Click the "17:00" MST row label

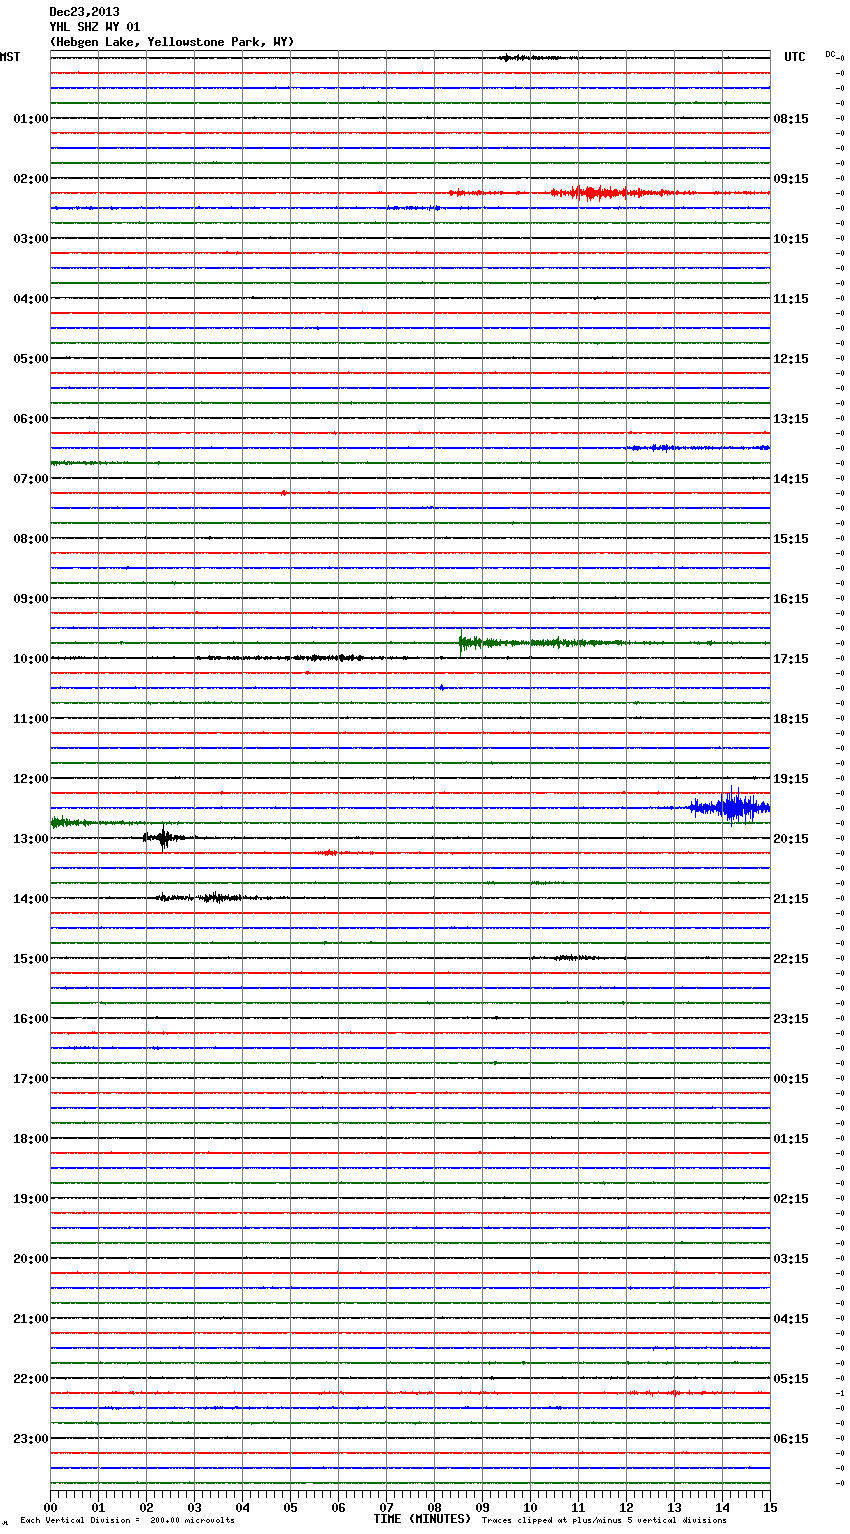pos(31,1079)
